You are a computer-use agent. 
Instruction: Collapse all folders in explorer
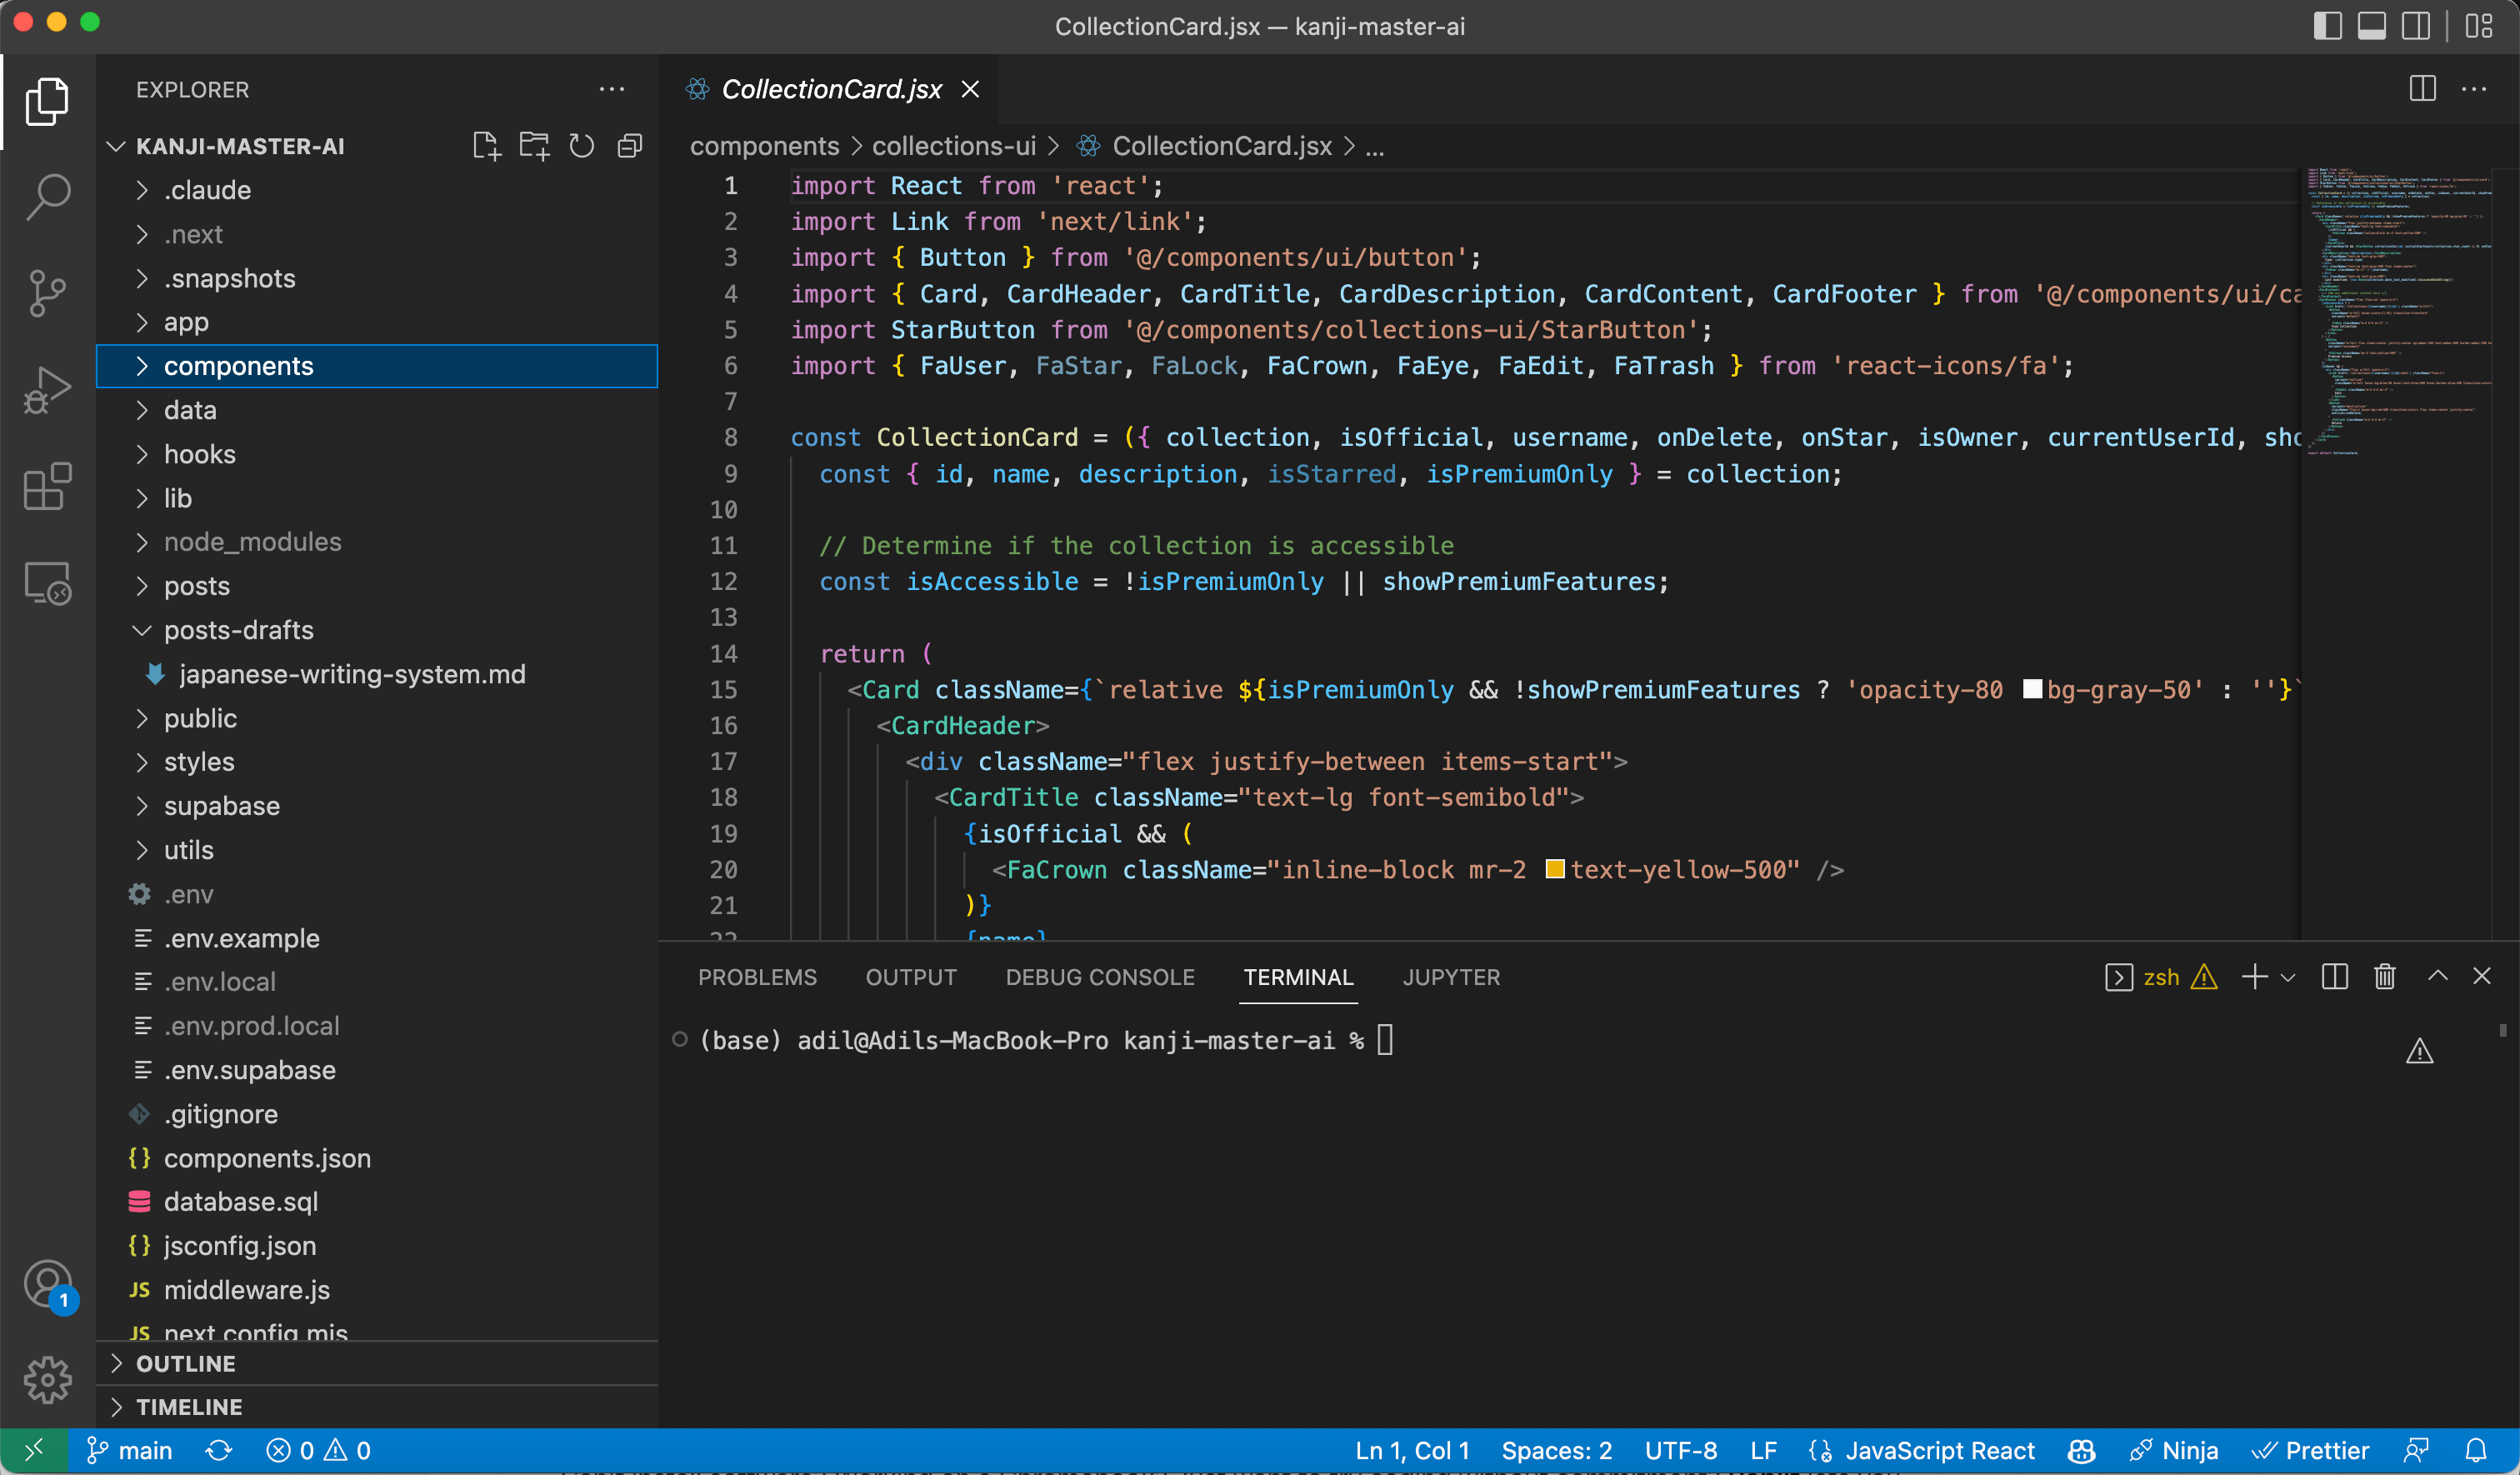pos(630,146)
